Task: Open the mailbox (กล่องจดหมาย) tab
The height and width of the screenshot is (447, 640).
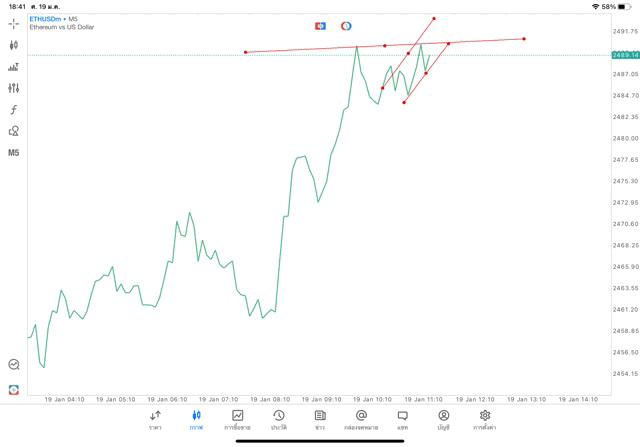Action: point(361,419)
